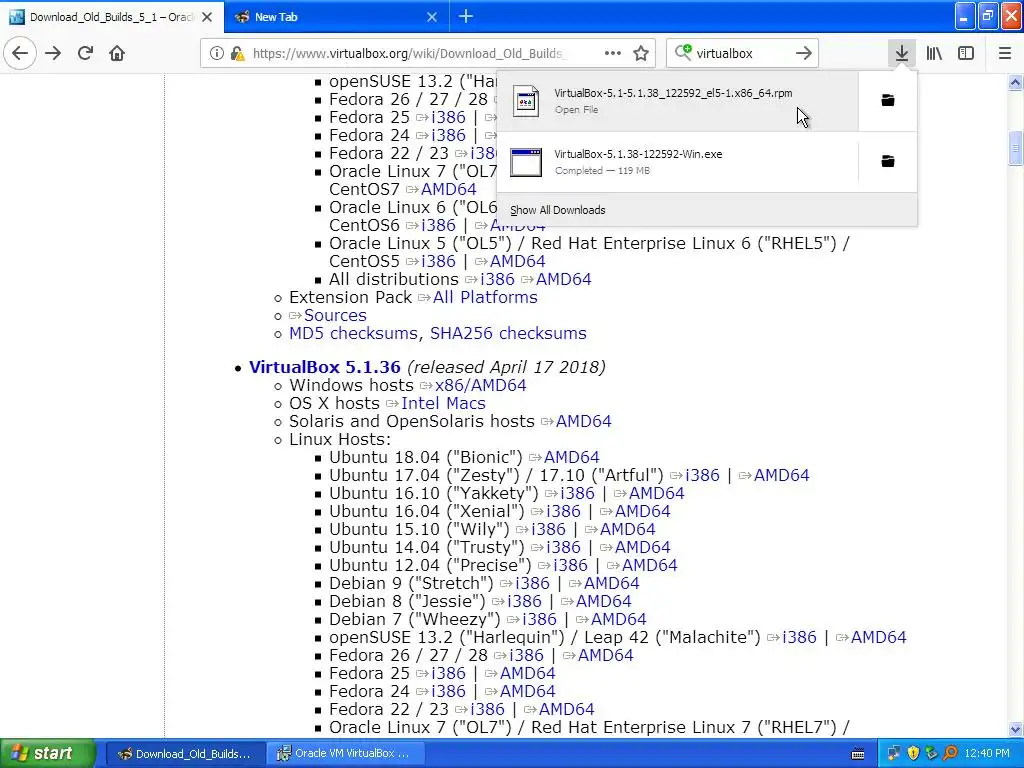Go forward with the Forward arrow button
The height and width of the screenshot is (768, 1024).
click(x=53, y=53)
